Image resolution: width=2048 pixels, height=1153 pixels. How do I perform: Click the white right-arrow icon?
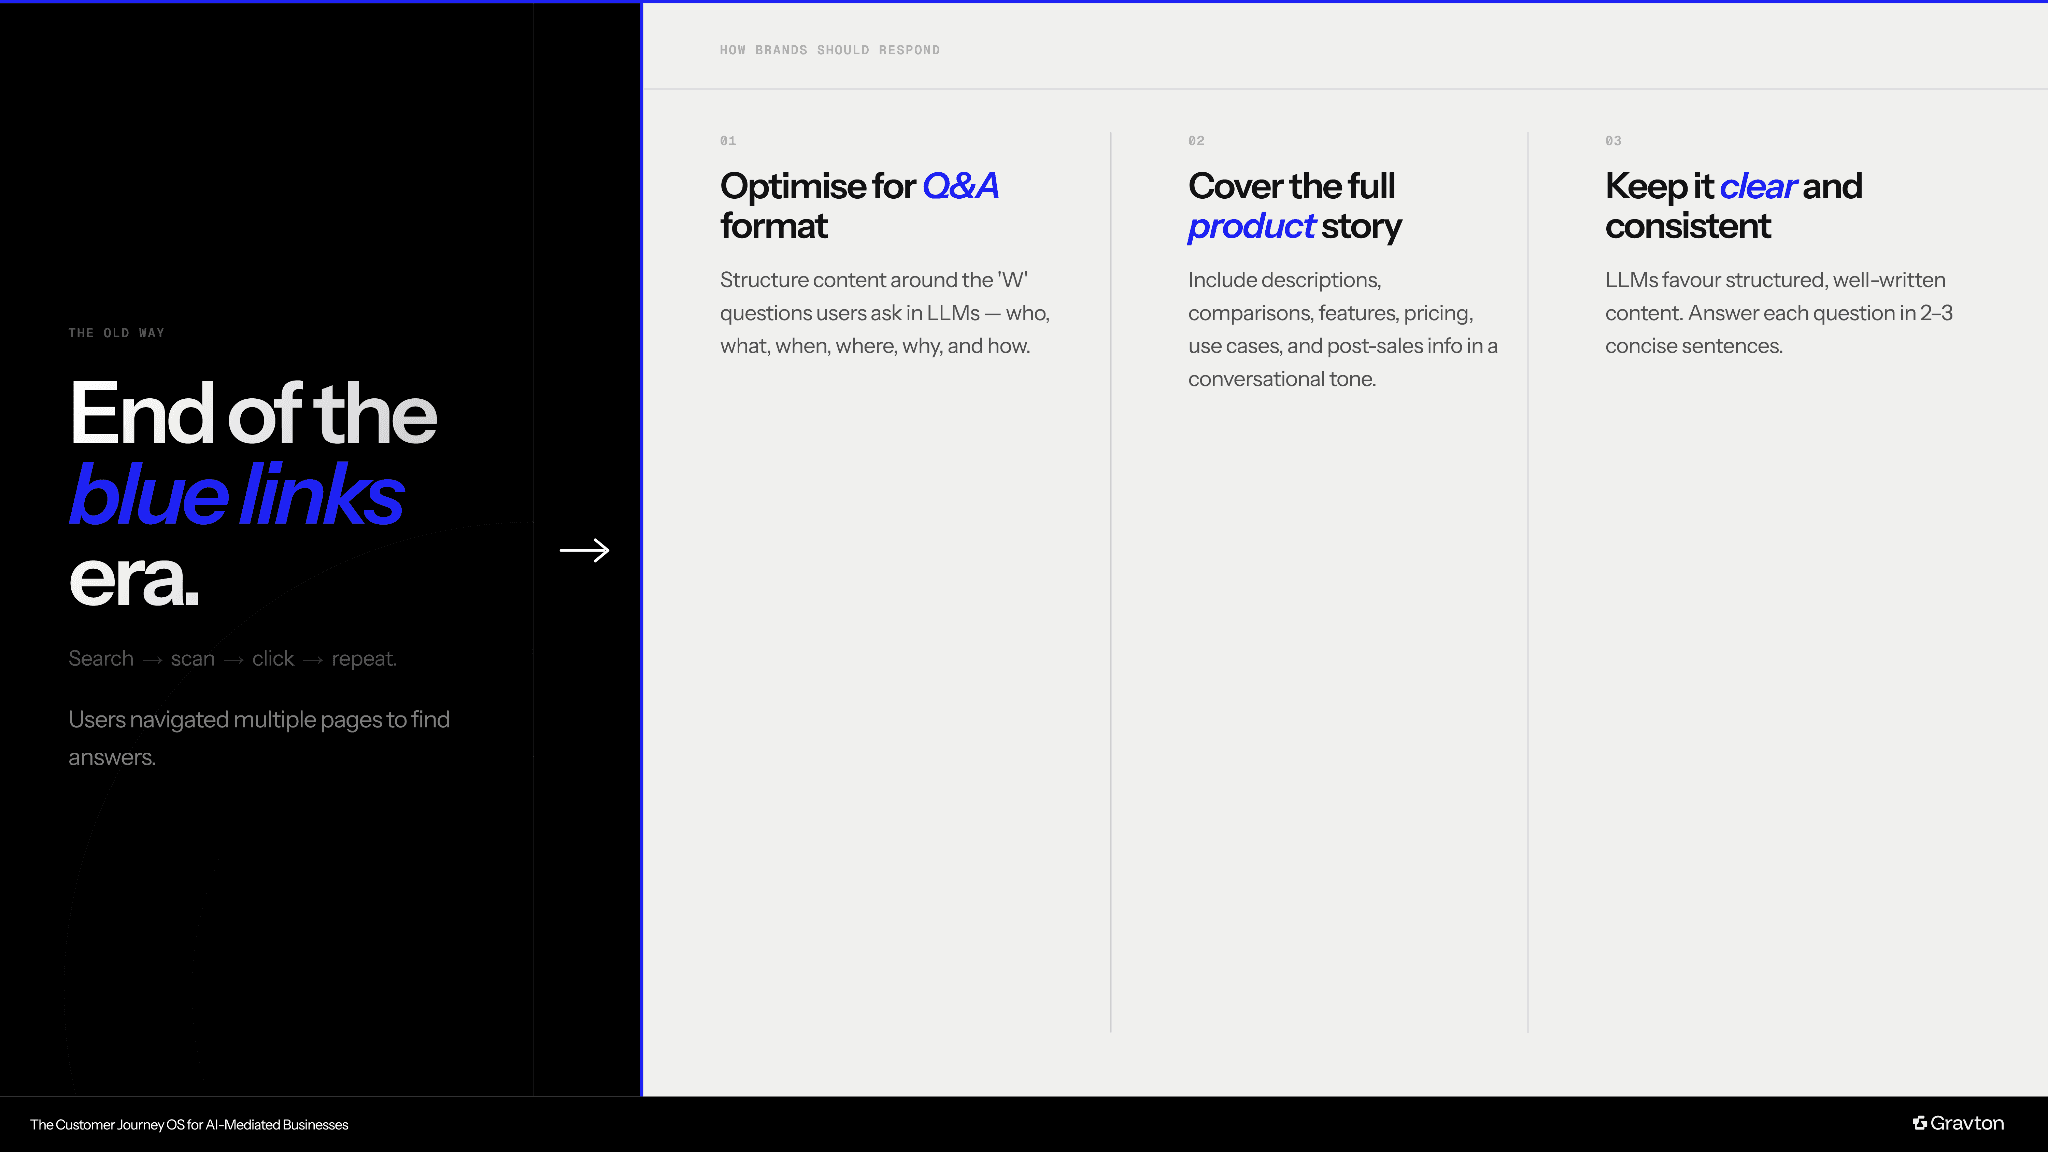[x=584, y=550]
